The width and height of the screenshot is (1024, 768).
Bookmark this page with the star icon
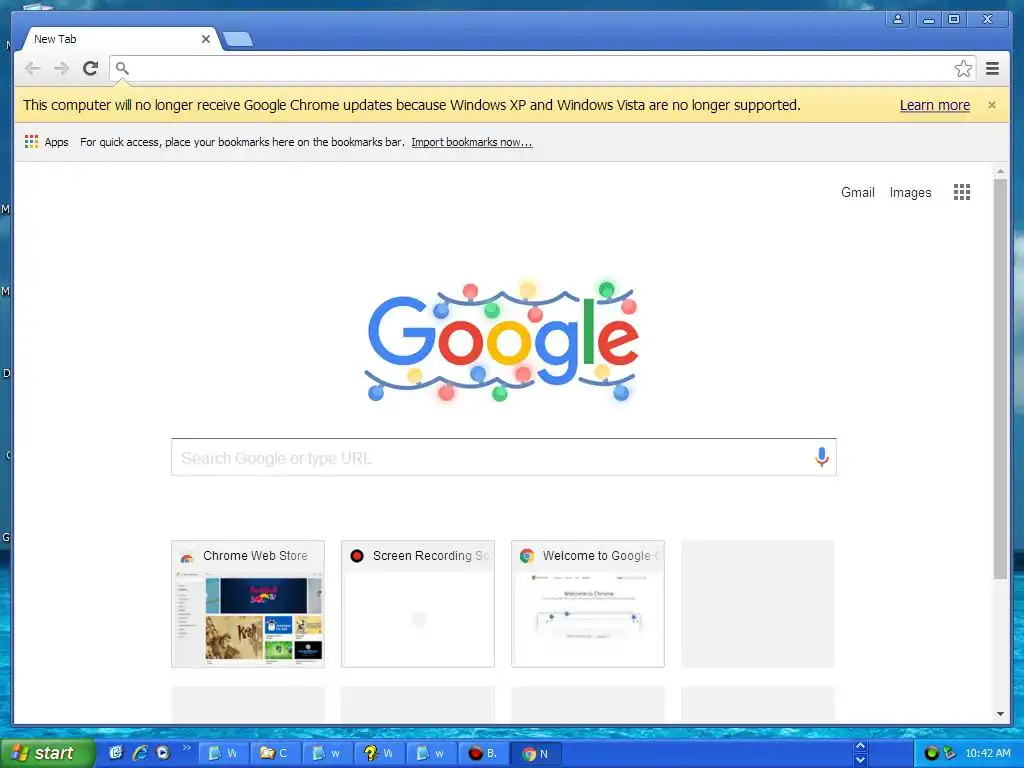click(963, 69)
